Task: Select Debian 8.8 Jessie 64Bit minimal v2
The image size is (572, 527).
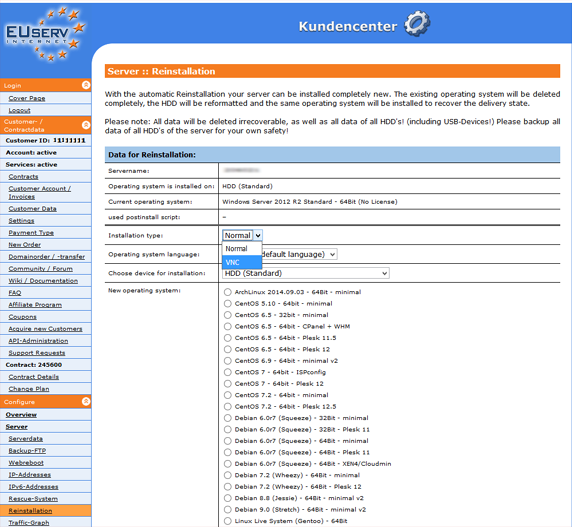Action: tap(228, 498)
